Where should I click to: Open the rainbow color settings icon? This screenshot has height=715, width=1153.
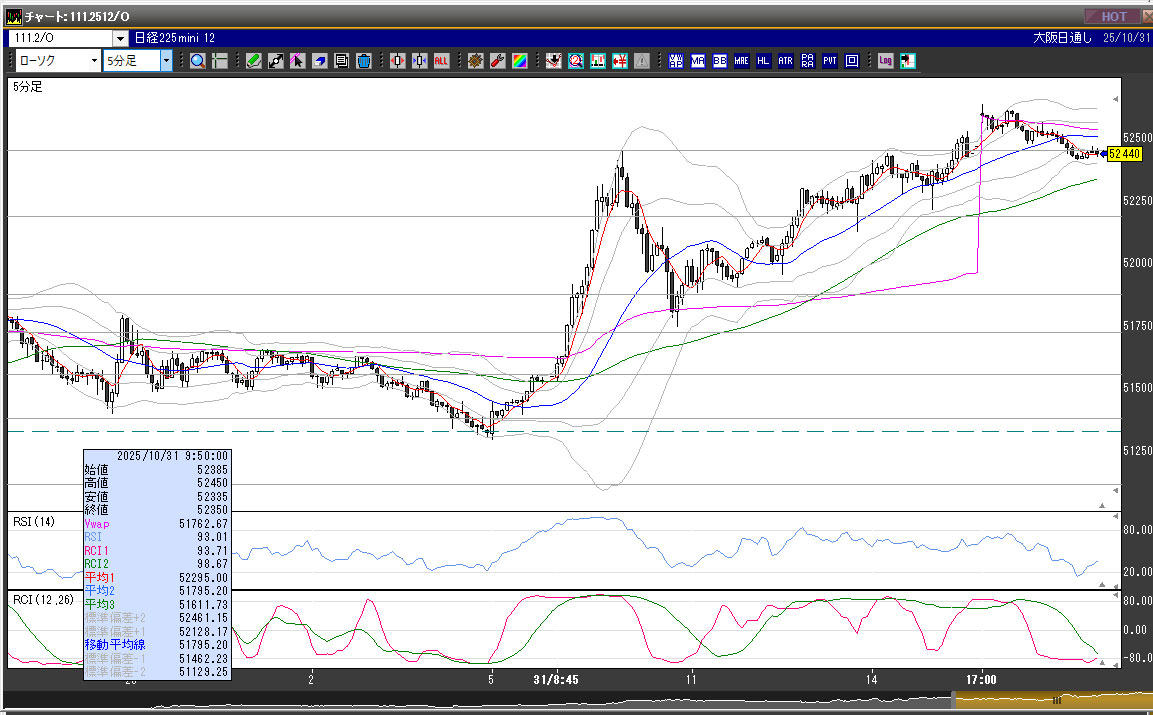coord(519,61)
